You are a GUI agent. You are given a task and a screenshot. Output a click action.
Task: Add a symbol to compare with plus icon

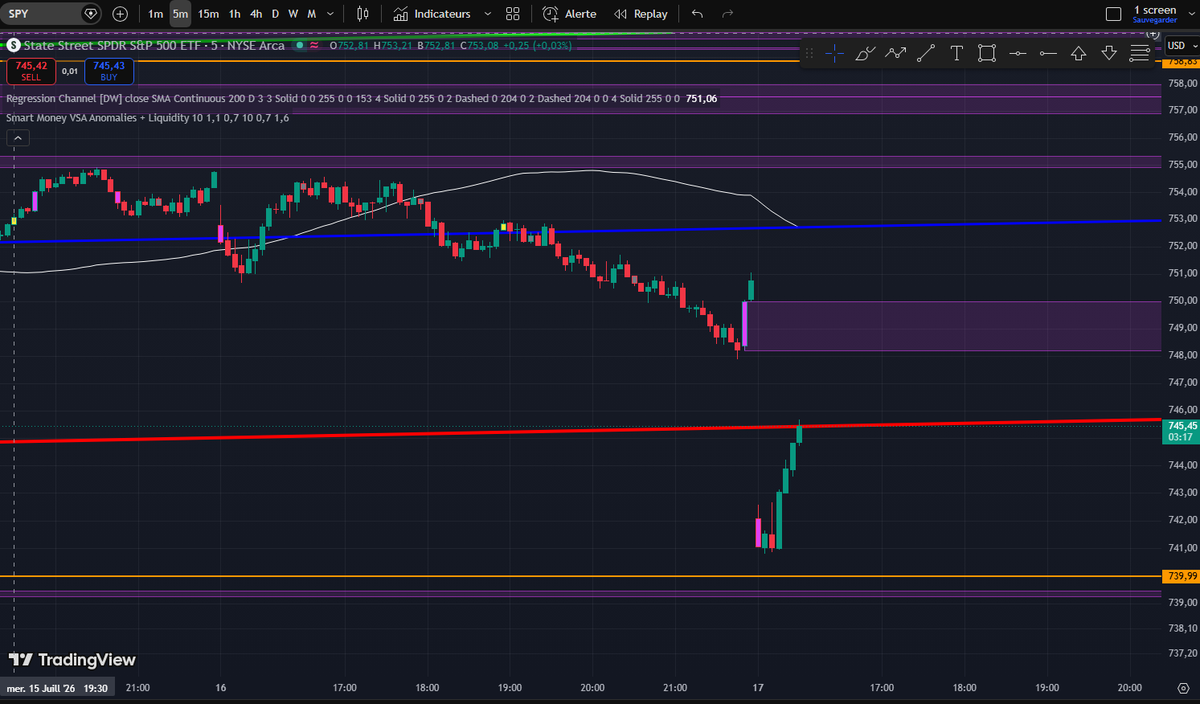point(120,14)
